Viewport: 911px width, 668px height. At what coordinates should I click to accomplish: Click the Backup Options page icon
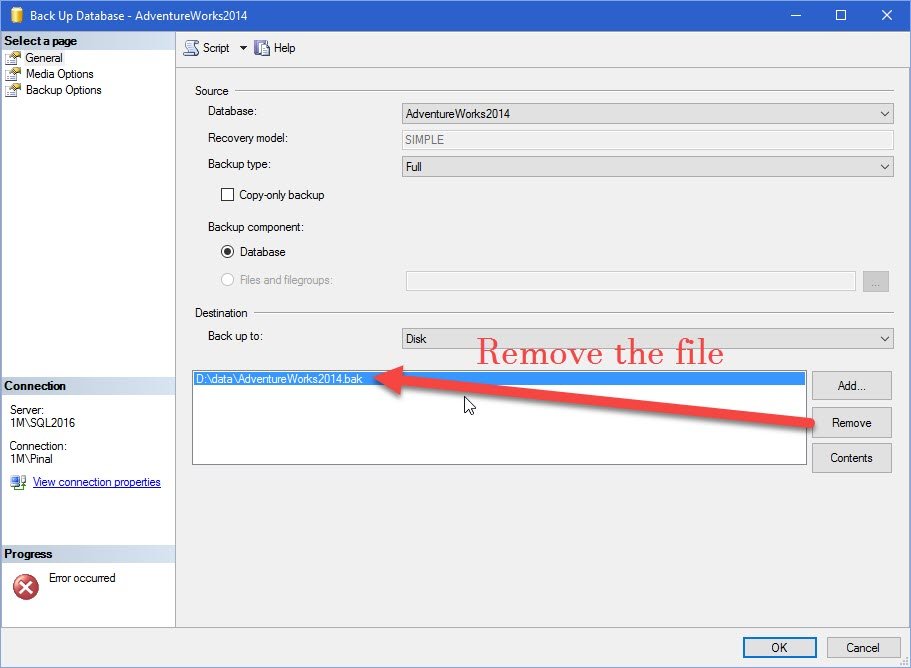click(13, 90)
